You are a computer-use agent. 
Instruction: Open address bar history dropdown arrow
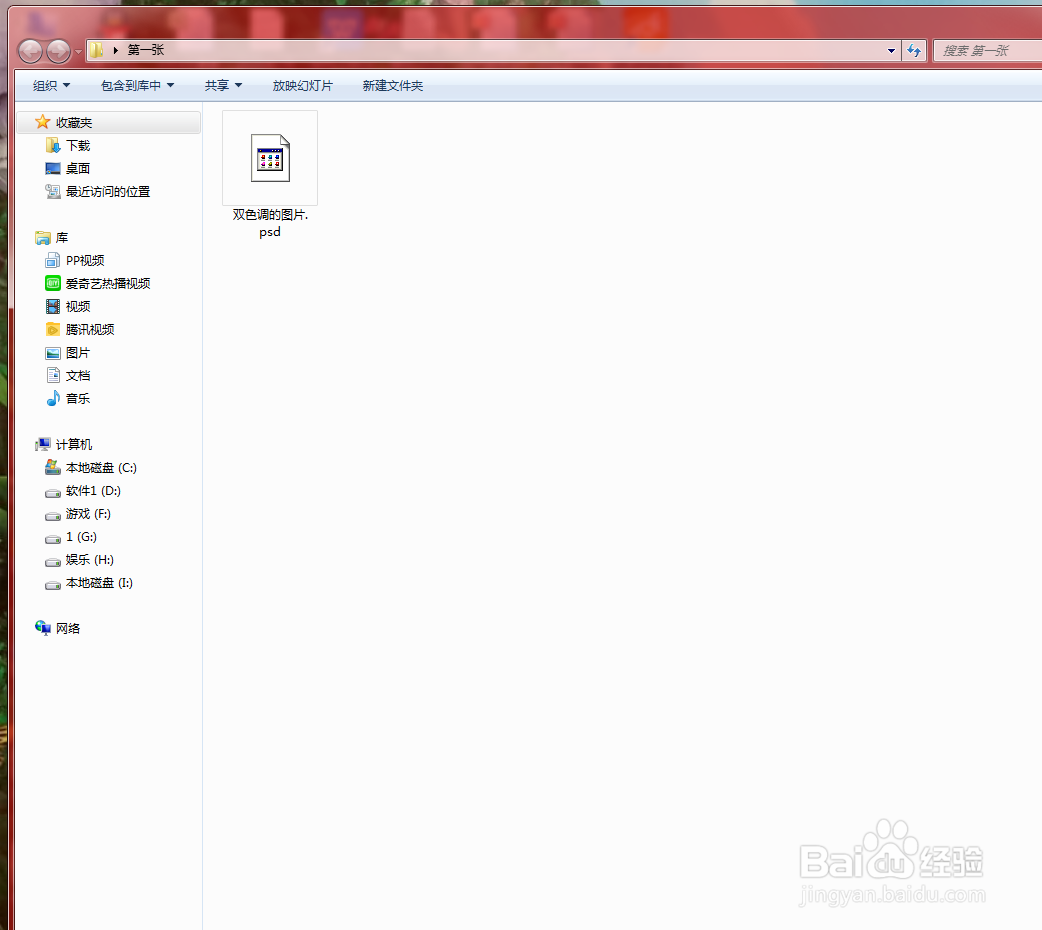891,51
